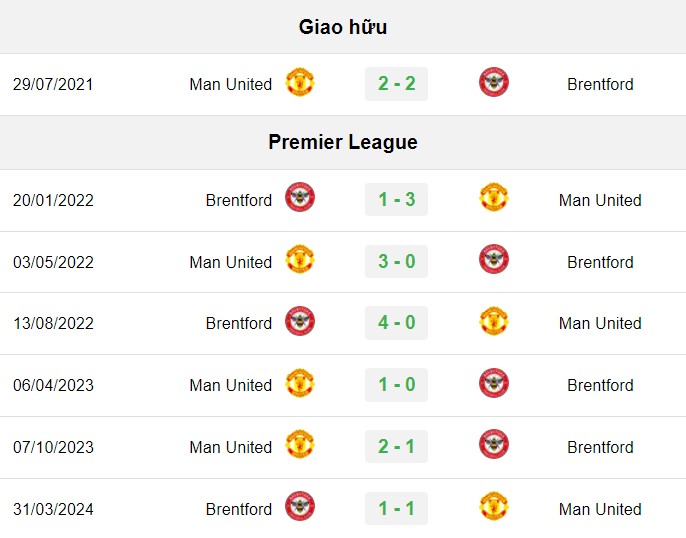Click Man United crest in 03/05/2022 row

click(x=300, y=259)
